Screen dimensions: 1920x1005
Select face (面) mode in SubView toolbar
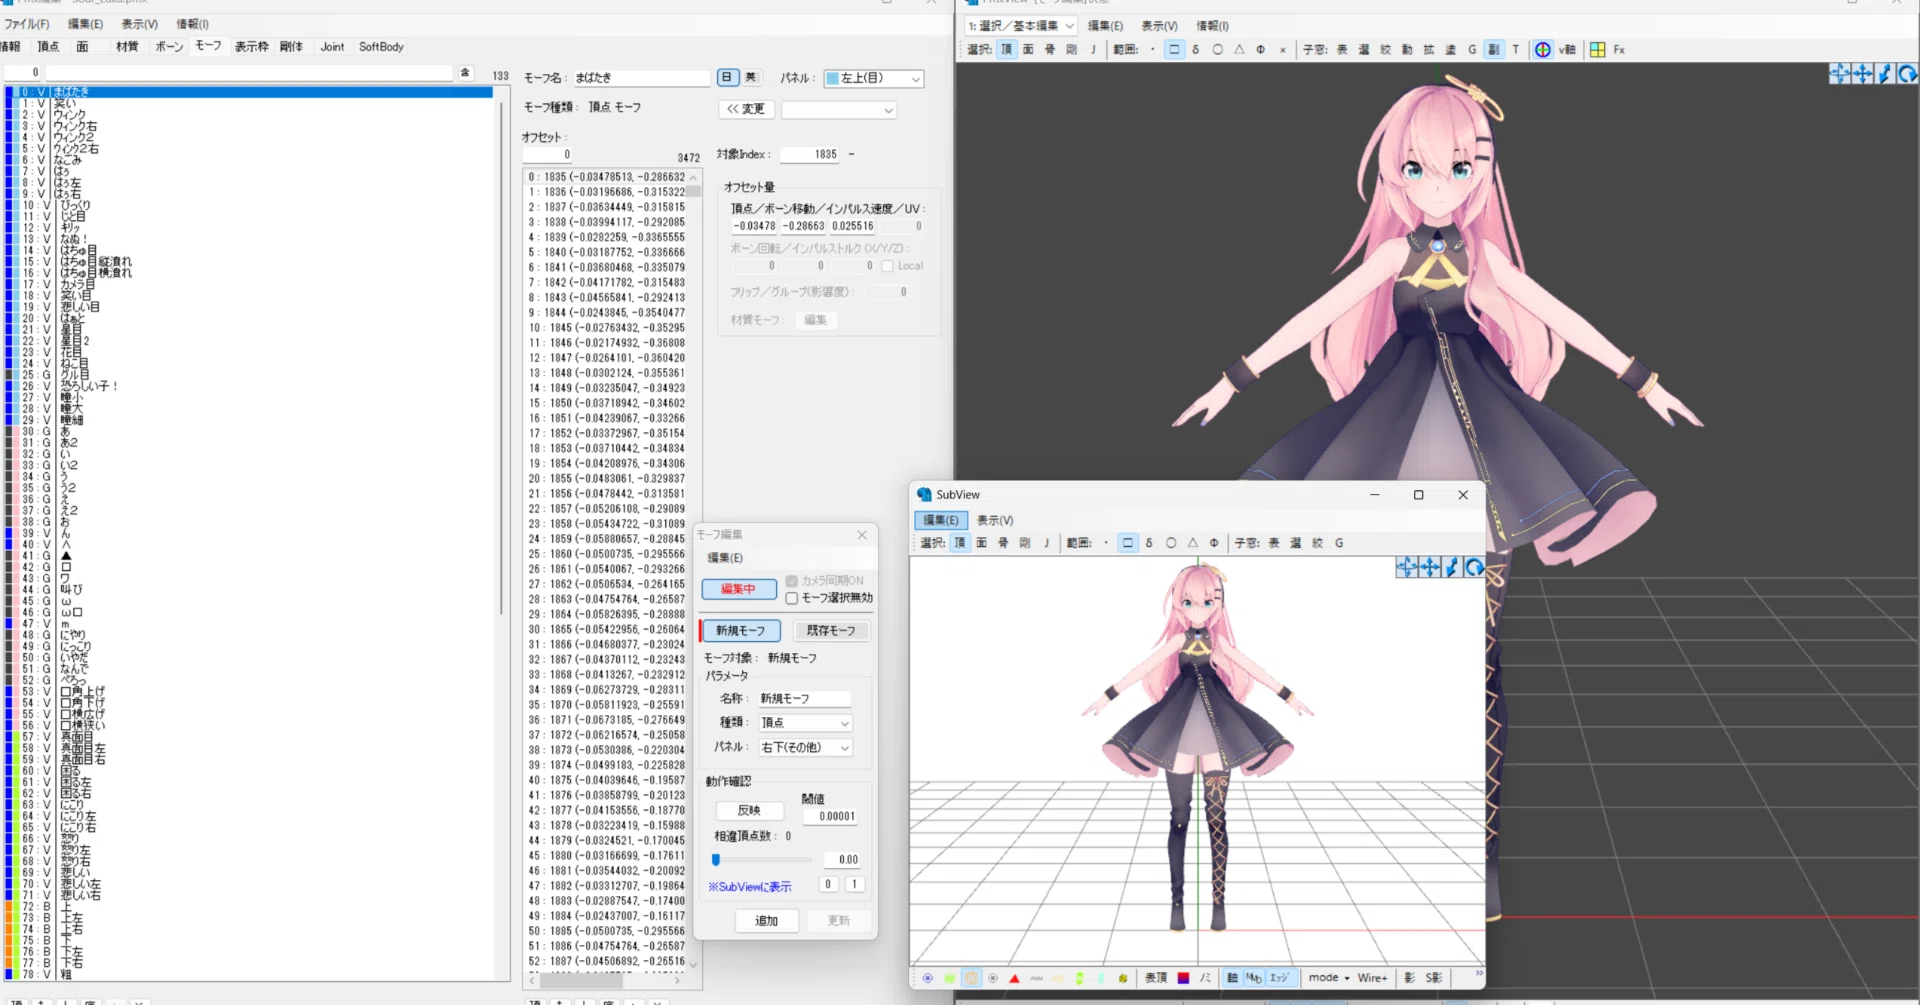981,543
